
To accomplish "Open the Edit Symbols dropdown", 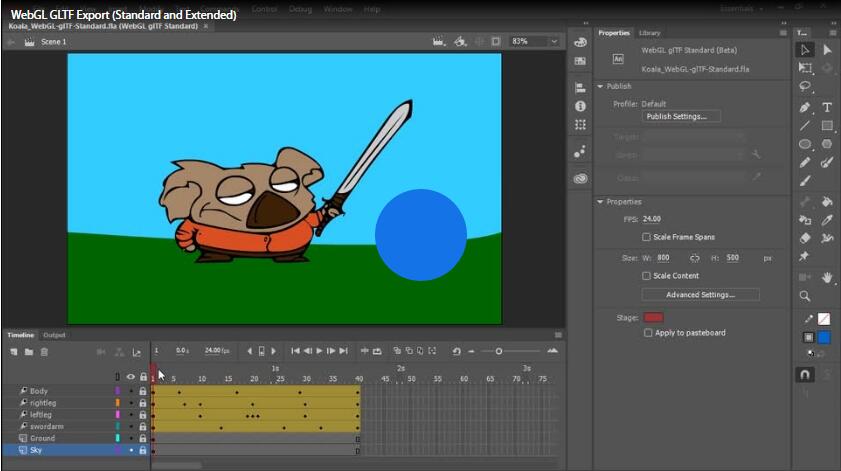I will coord(460,41).
